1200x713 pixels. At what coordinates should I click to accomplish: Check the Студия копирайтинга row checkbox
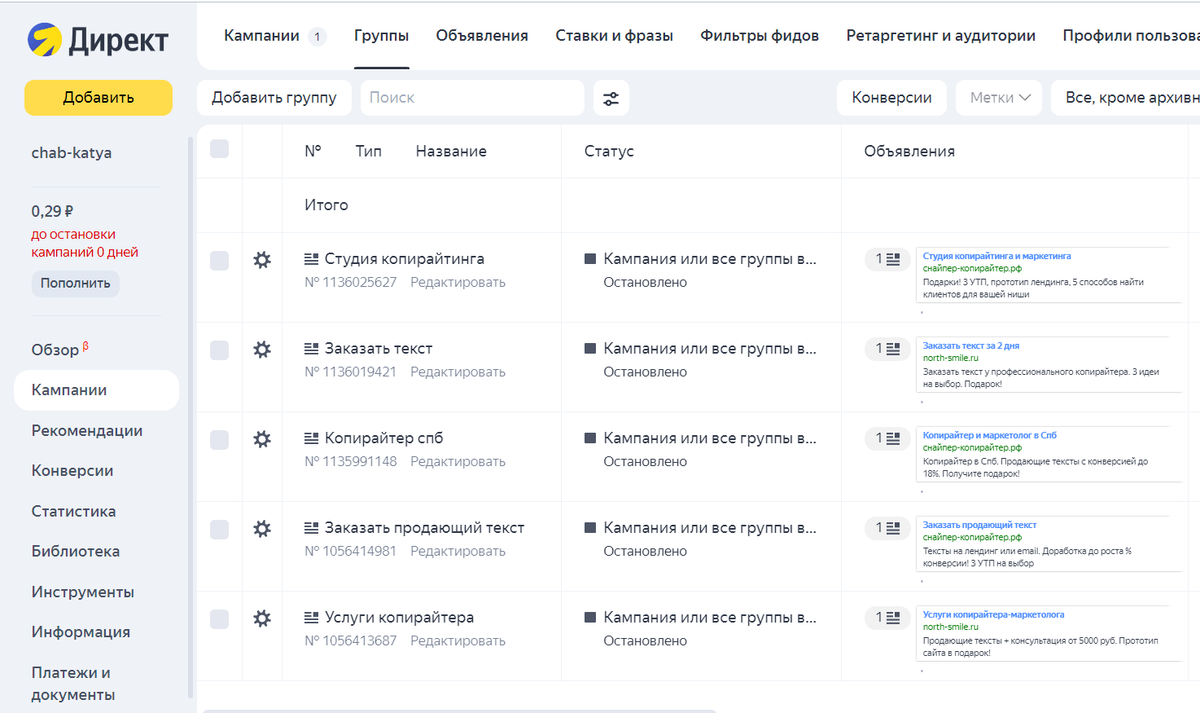coord(219,260)
